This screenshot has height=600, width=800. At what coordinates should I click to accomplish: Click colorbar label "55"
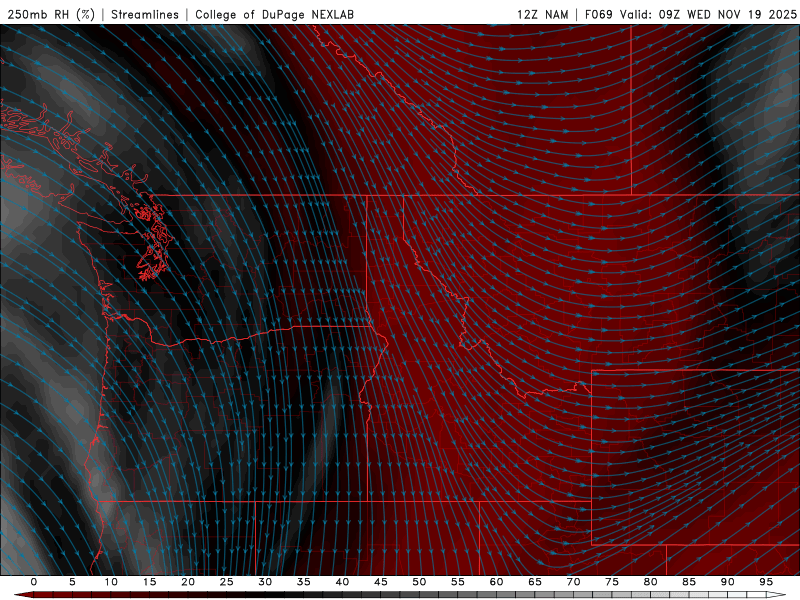(x=458, y=582)
